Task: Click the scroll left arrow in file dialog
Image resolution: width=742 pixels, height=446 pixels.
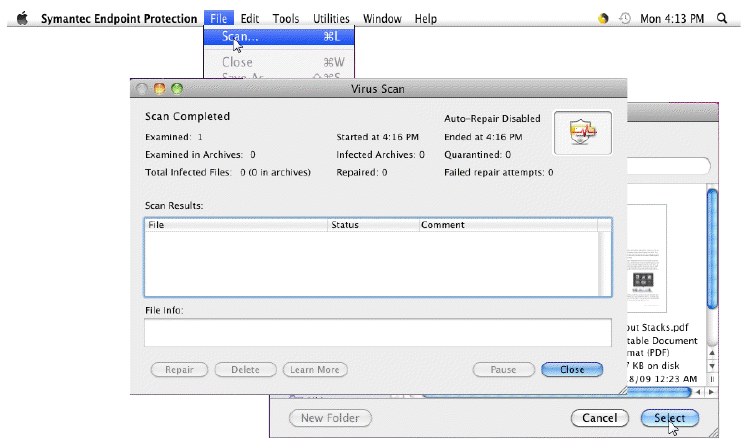Action: pyautogui.click(x=698, y=392)
